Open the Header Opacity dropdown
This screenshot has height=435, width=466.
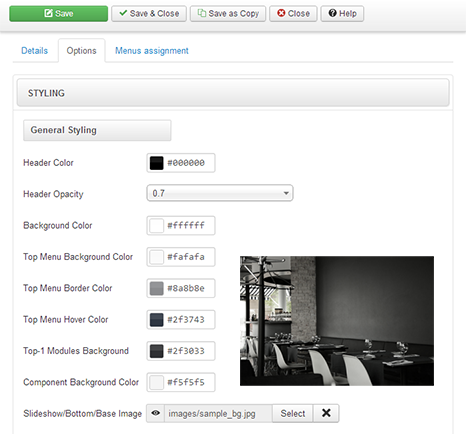[x=220, y=193]
